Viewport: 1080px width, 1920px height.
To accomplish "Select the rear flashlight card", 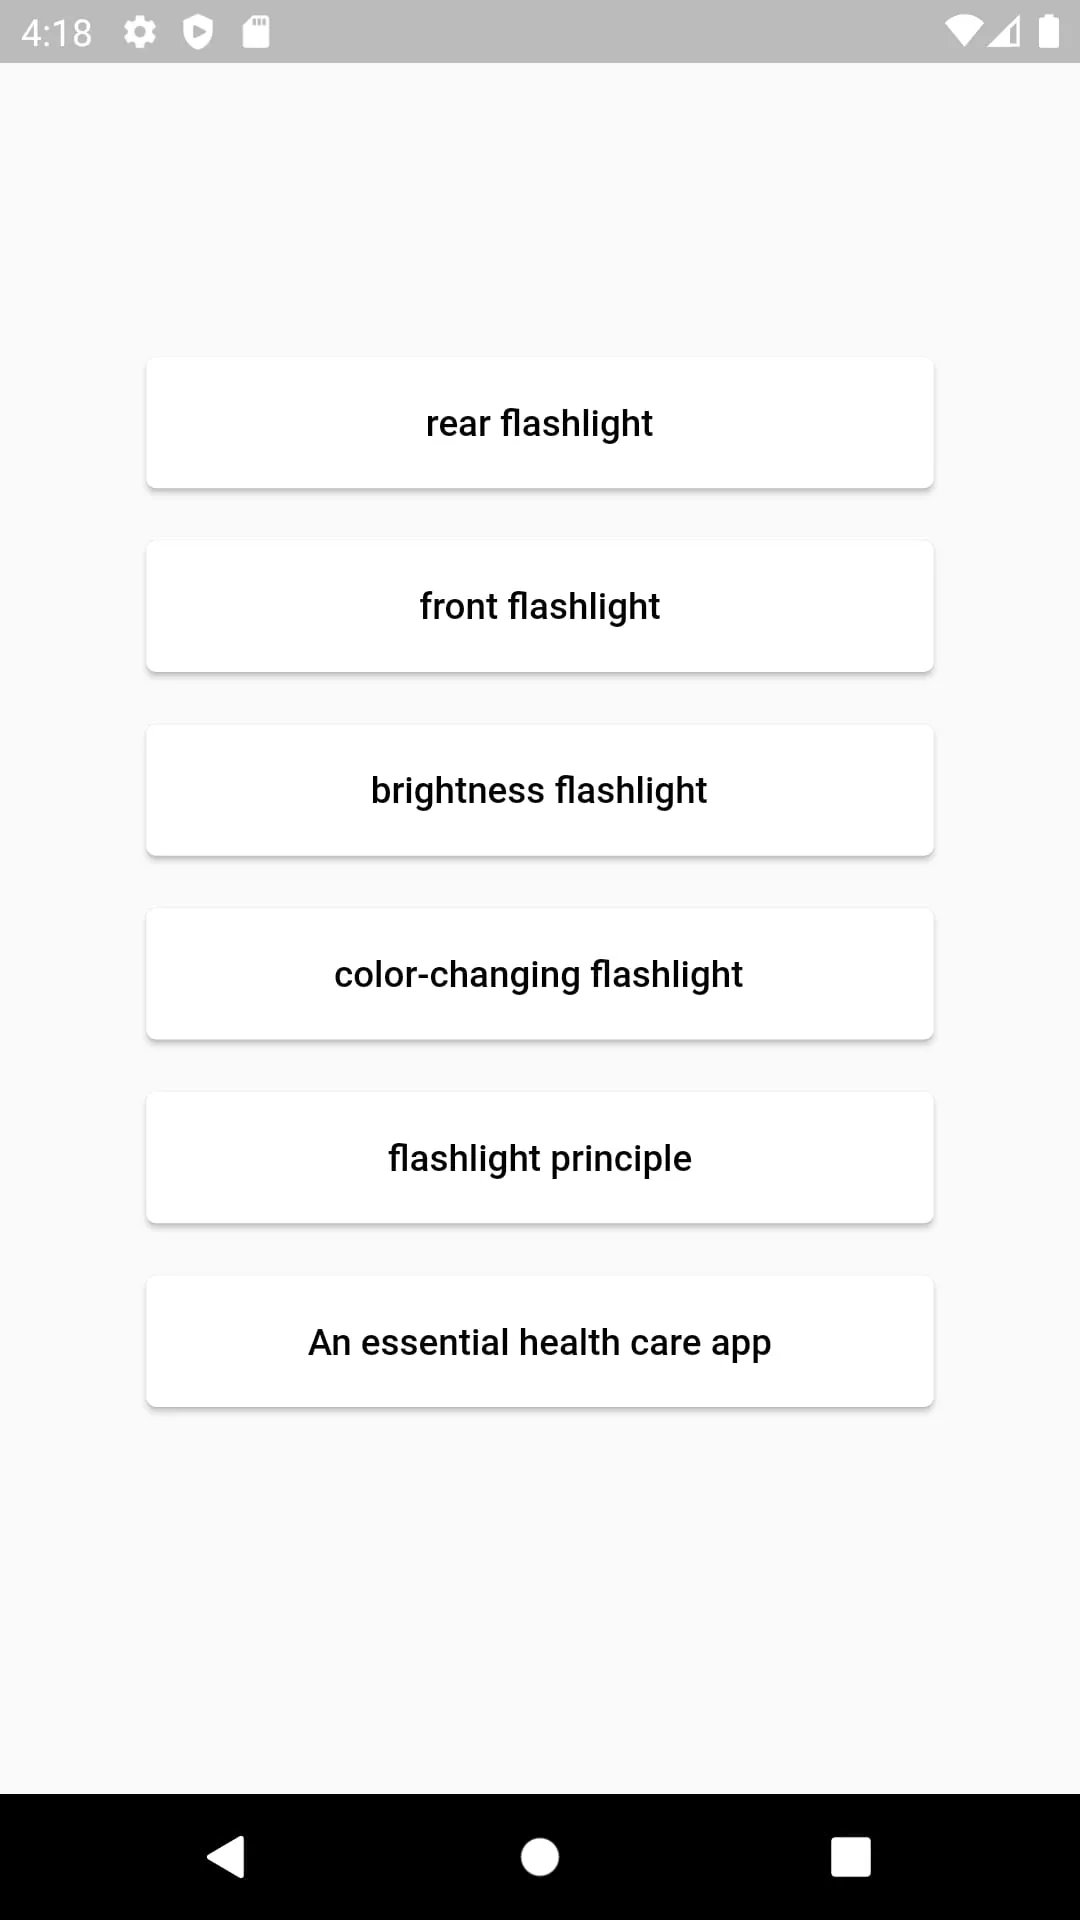I will 539,422.
